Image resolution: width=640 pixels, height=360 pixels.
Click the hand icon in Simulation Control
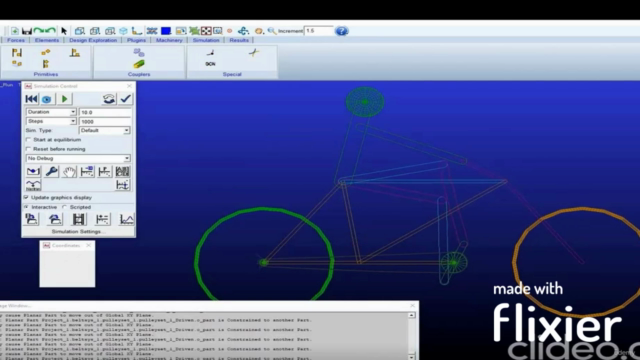(x=69, y=171)
